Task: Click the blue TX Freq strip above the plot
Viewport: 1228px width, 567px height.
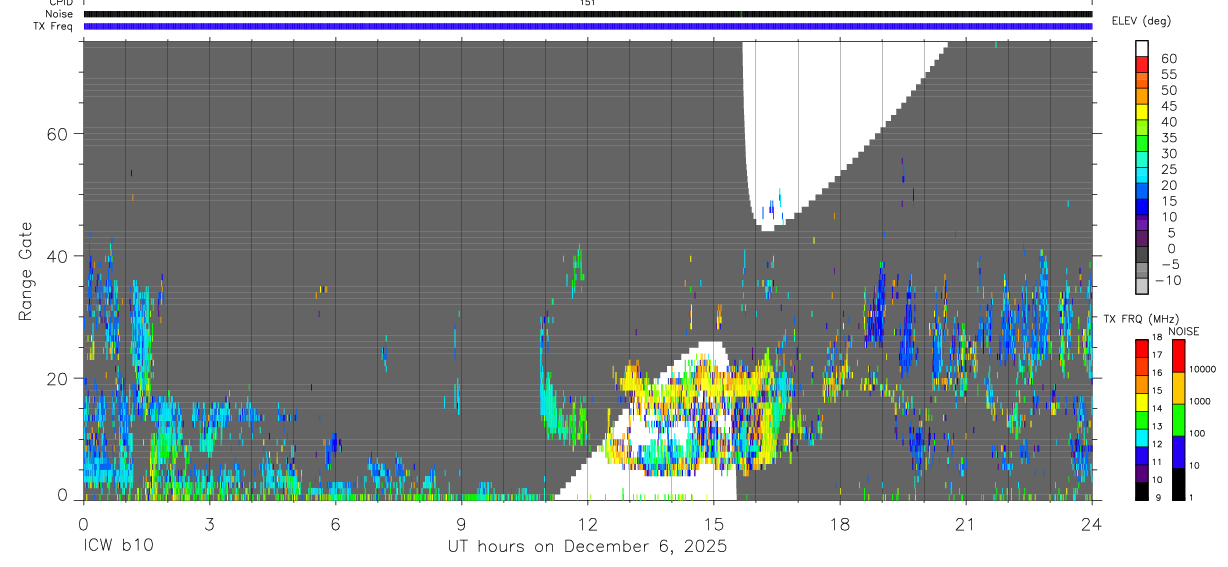Action: pyautogui.click(x=587, y=27)
